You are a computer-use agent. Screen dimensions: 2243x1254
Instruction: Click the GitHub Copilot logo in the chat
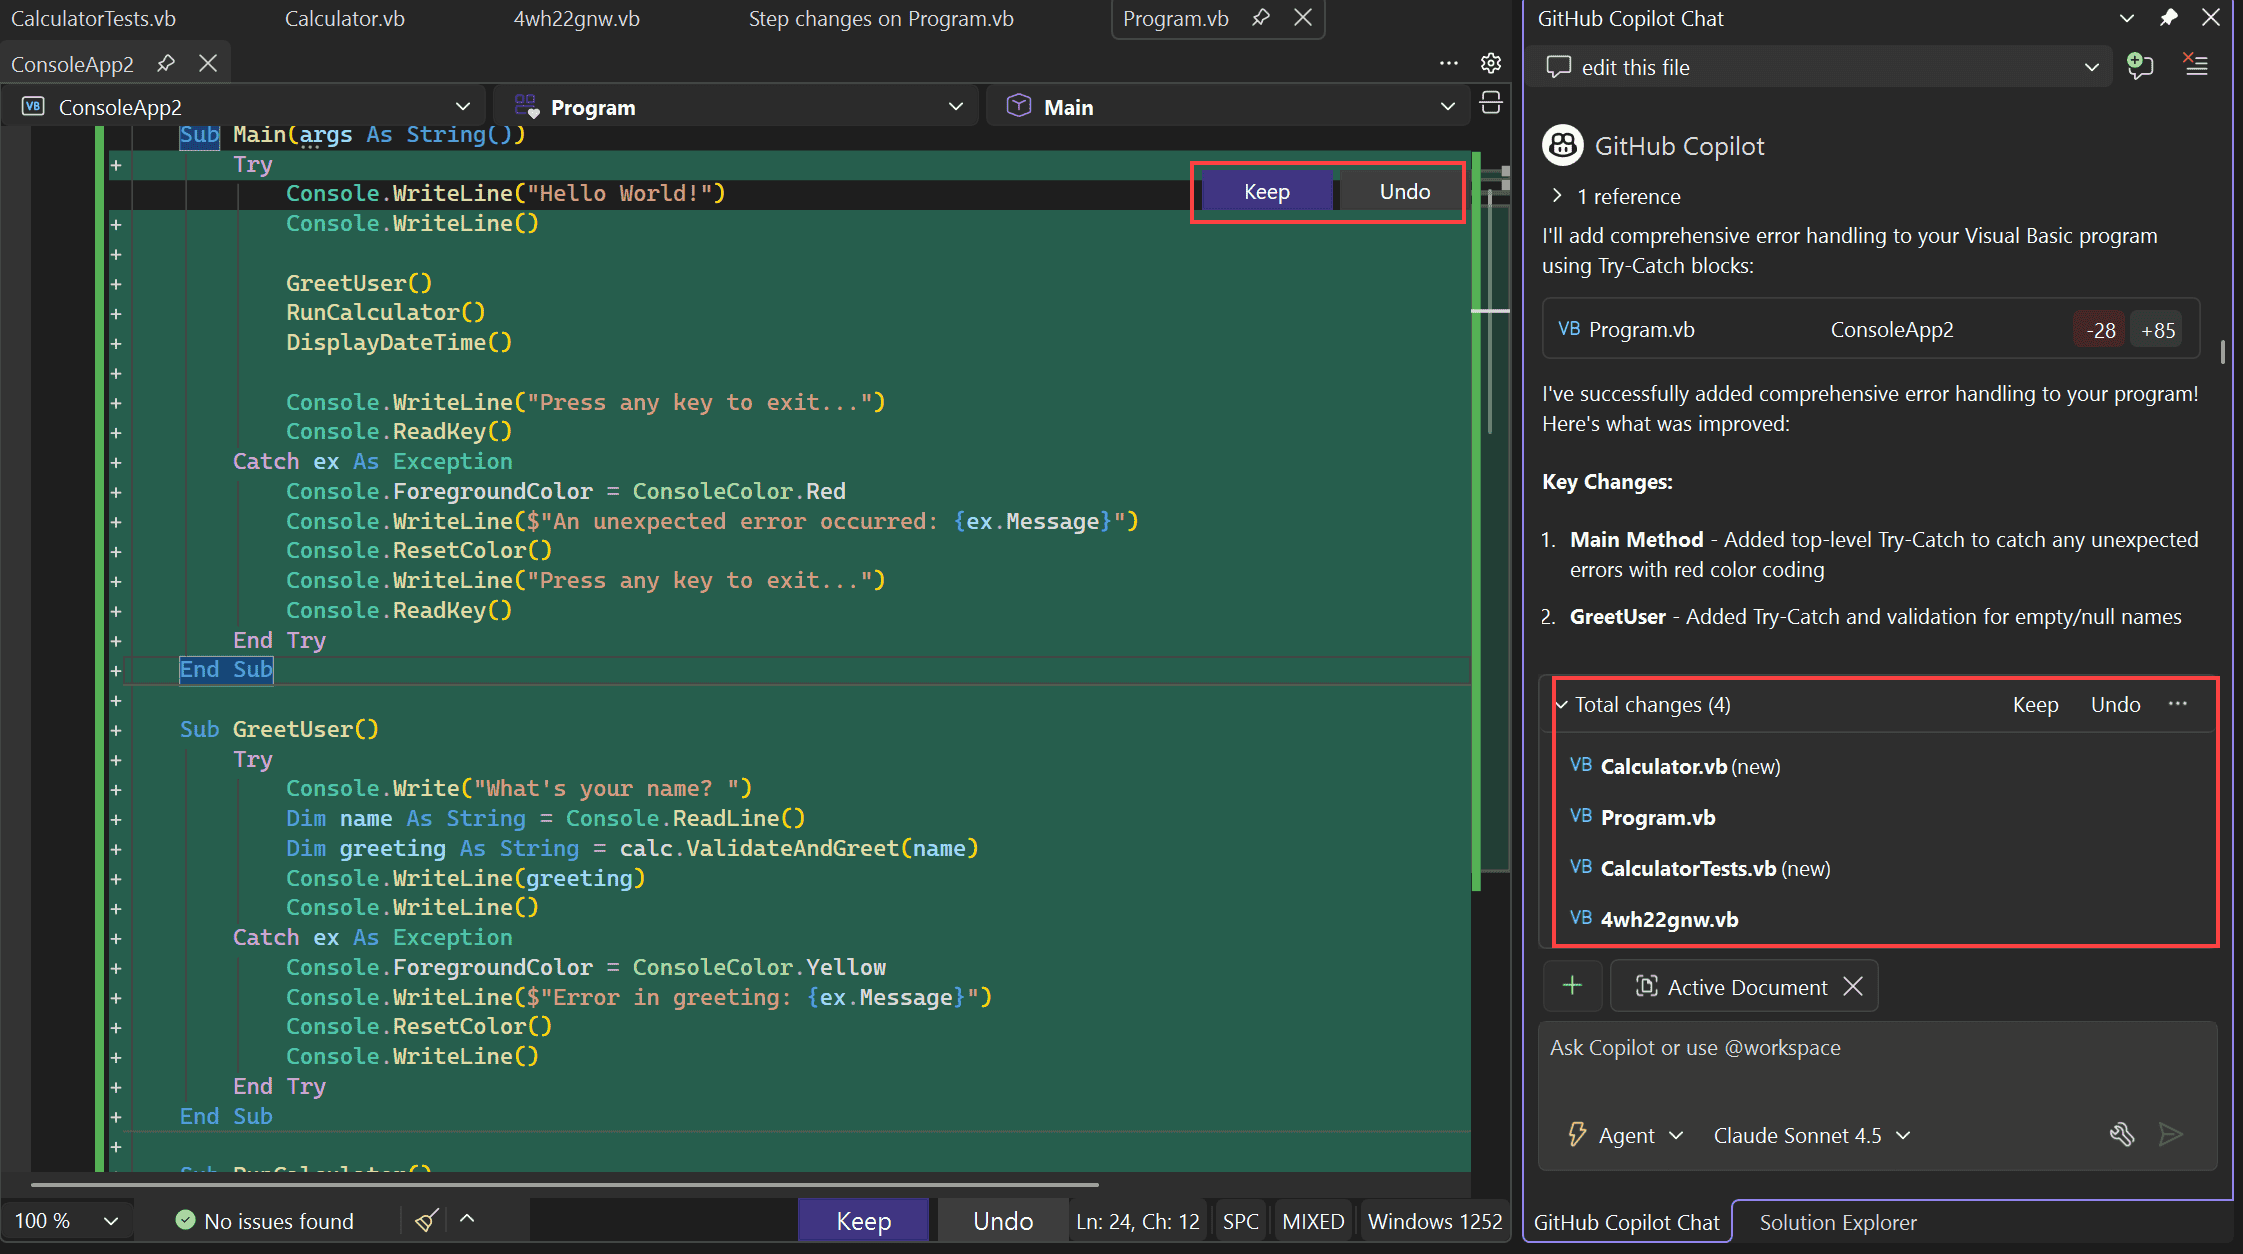pyautogui.click(x=1562, y=145)
